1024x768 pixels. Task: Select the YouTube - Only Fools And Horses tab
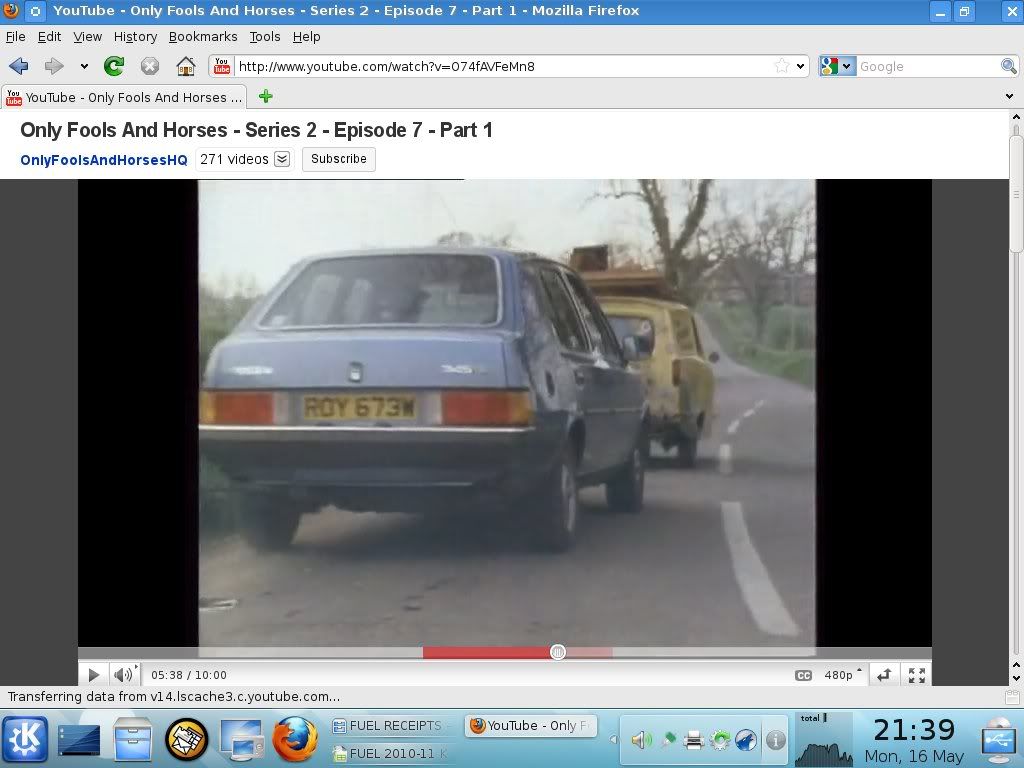[124, 97]
